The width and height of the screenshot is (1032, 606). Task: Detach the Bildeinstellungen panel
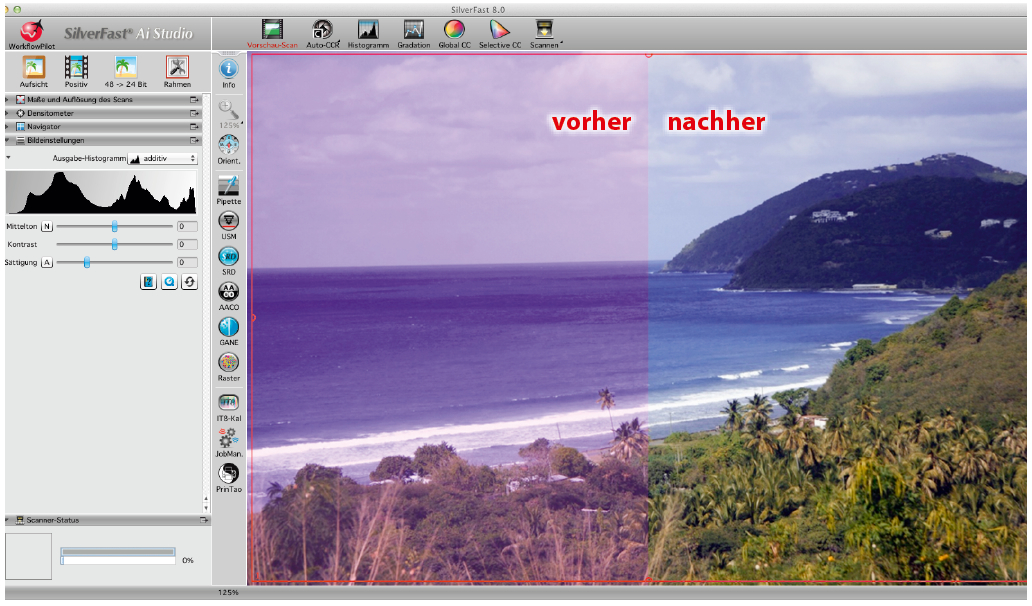[194, 140]
